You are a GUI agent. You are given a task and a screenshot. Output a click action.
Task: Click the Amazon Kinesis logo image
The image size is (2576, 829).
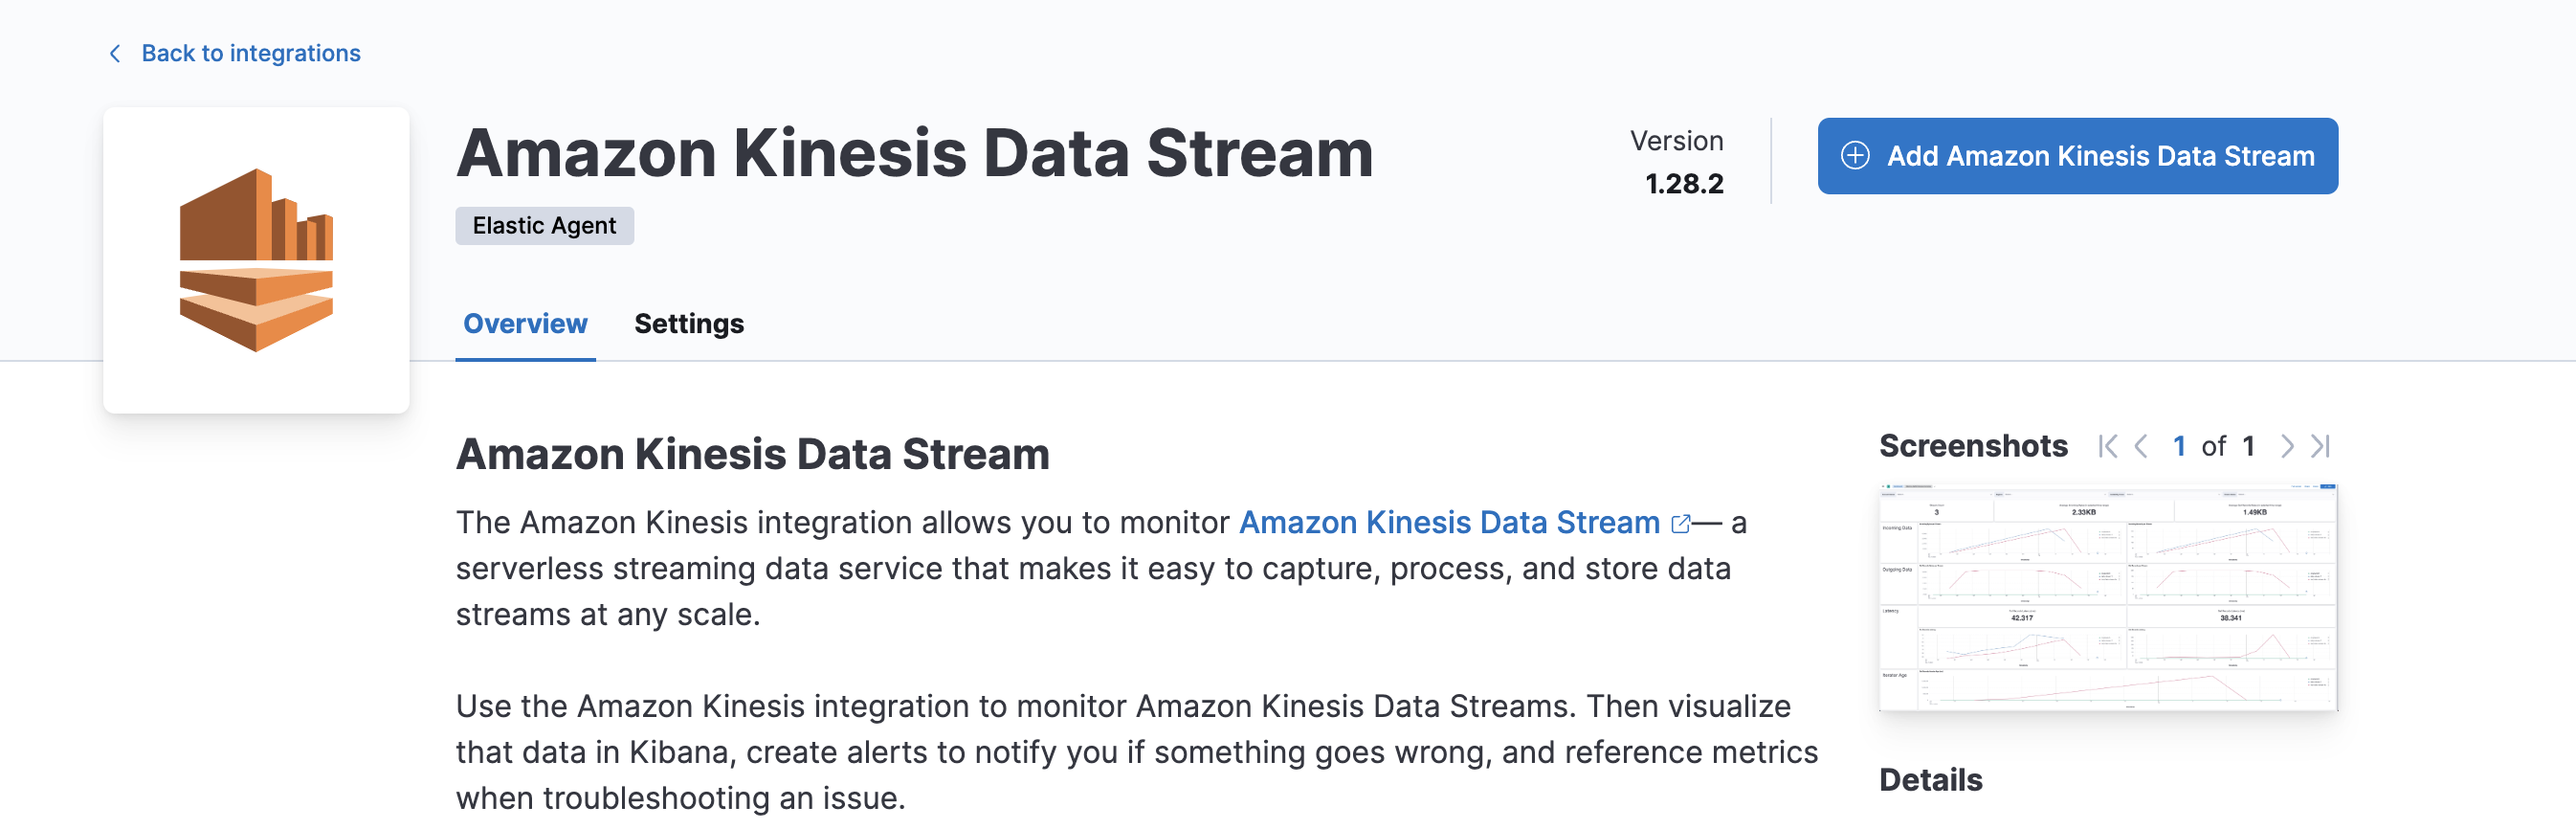tap(256, 260)
